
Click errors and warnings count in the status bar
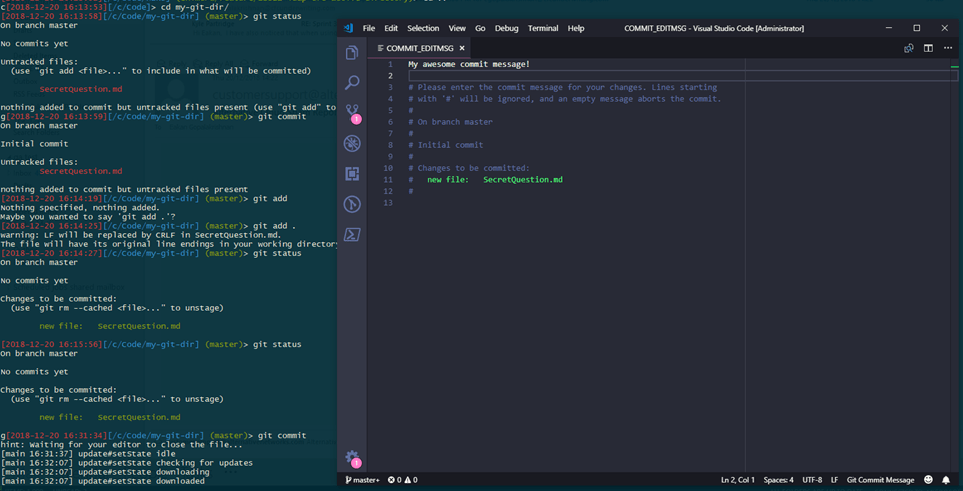[403, 480]
